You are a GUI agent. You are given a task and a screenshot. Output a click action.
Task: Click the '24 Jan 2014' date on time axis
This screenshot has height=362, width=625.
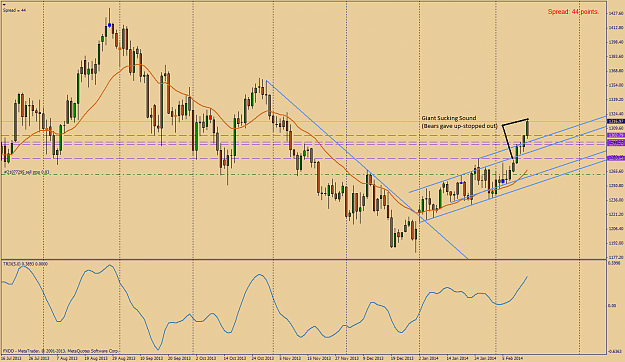[x=485, y=358]
